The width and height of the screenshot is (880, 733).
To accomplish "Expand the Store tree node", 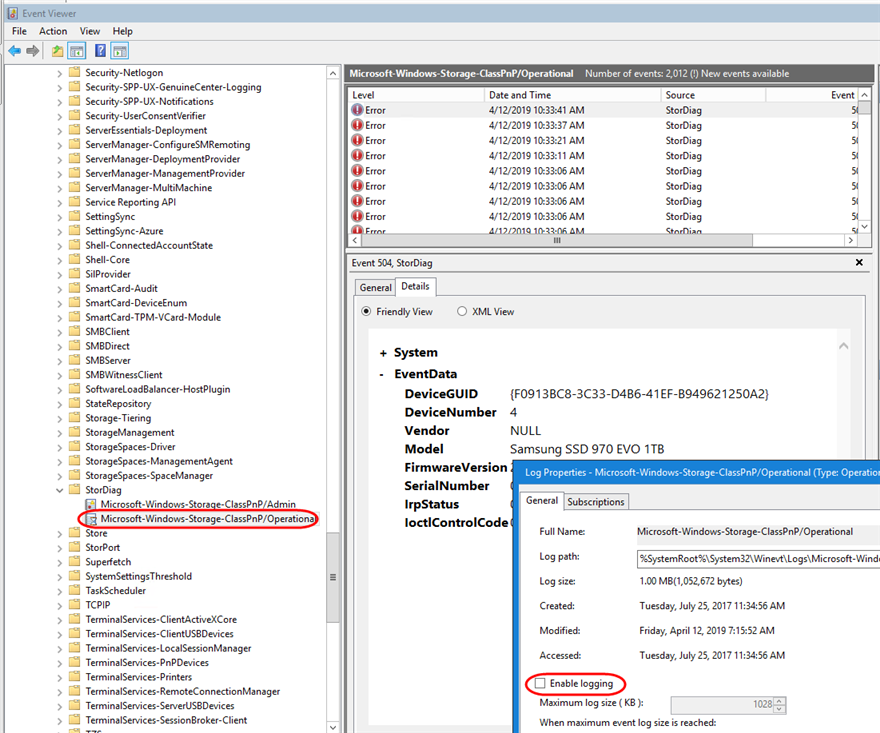I will [x=59, y=533].
